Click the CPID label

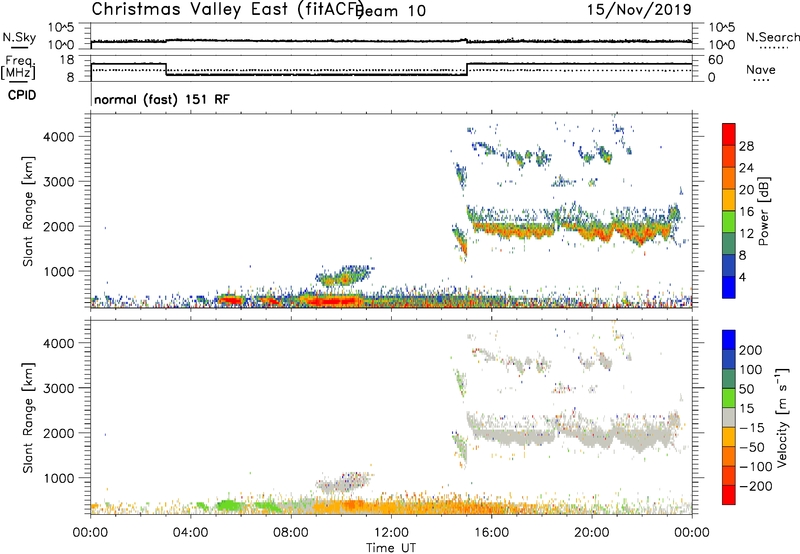[x=22, y=95]
